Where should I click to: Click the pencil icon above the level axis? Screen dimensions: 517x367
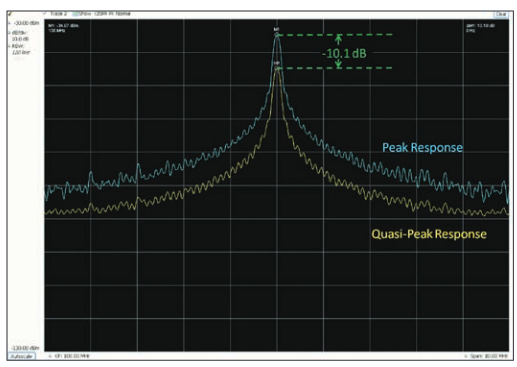coord(10,14)
